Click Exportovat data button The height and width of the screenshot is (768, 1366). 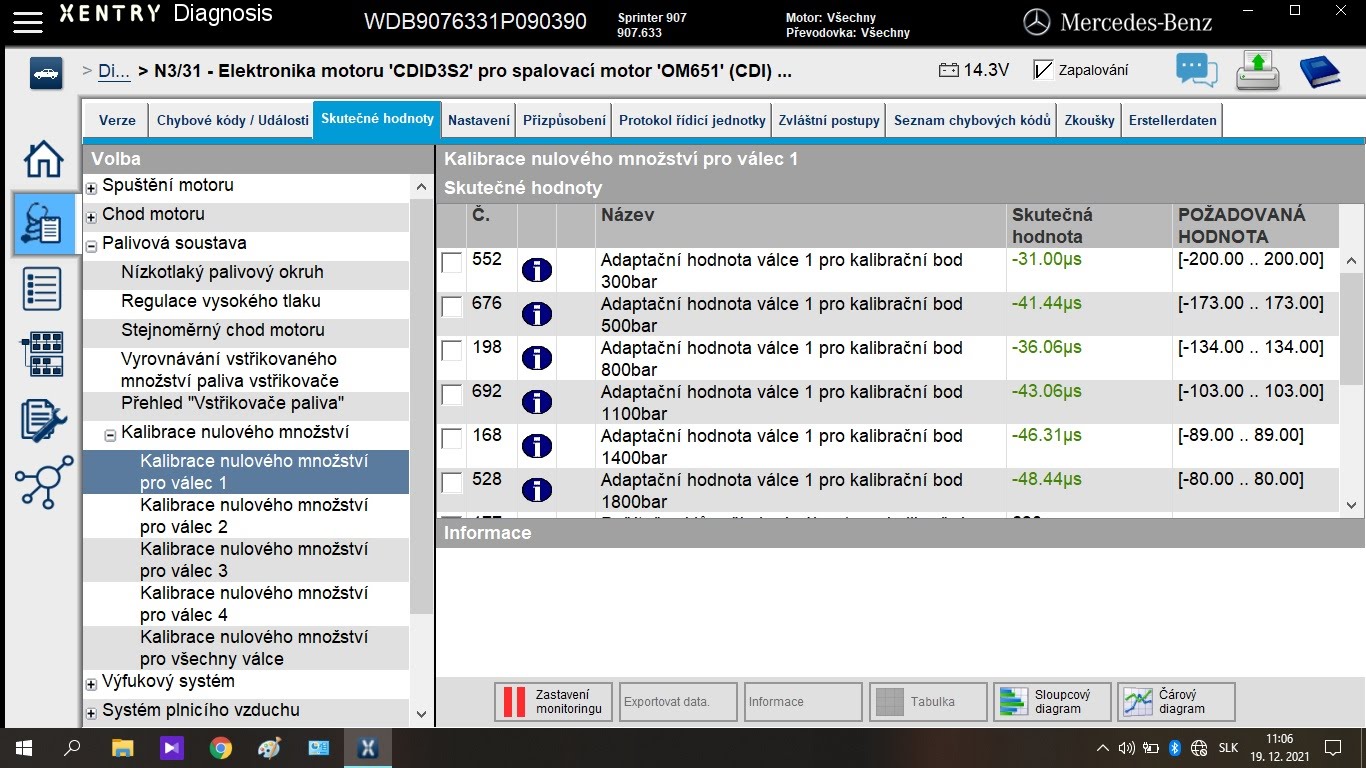[678, 702]
